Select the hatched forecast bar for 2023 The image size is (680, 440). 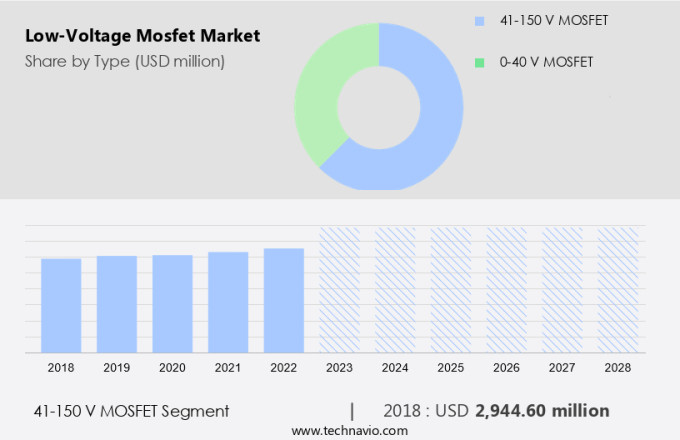339,290
